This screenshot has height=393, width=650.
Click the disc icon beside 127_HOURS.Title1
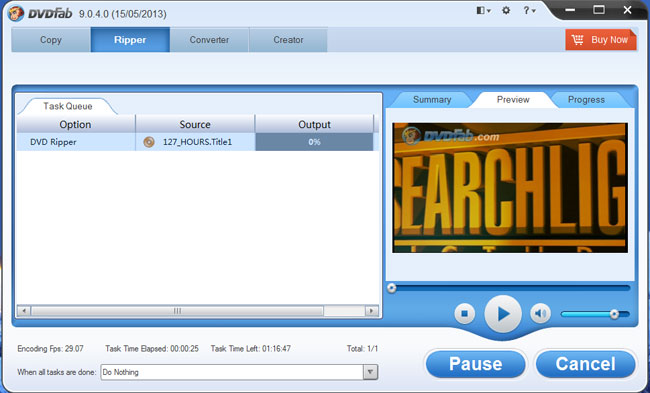[149, 142]
